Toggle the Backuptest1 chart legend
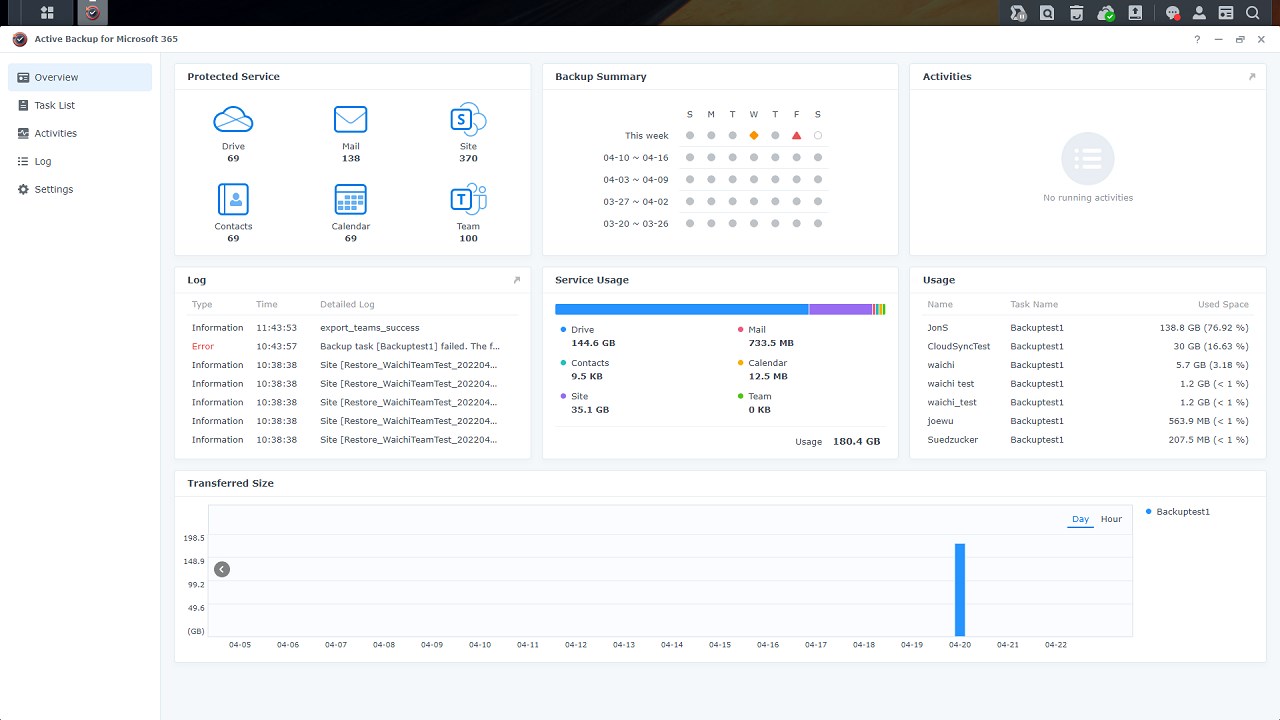The width and height of the screenshot is (1280, 720). point(1178,512)
